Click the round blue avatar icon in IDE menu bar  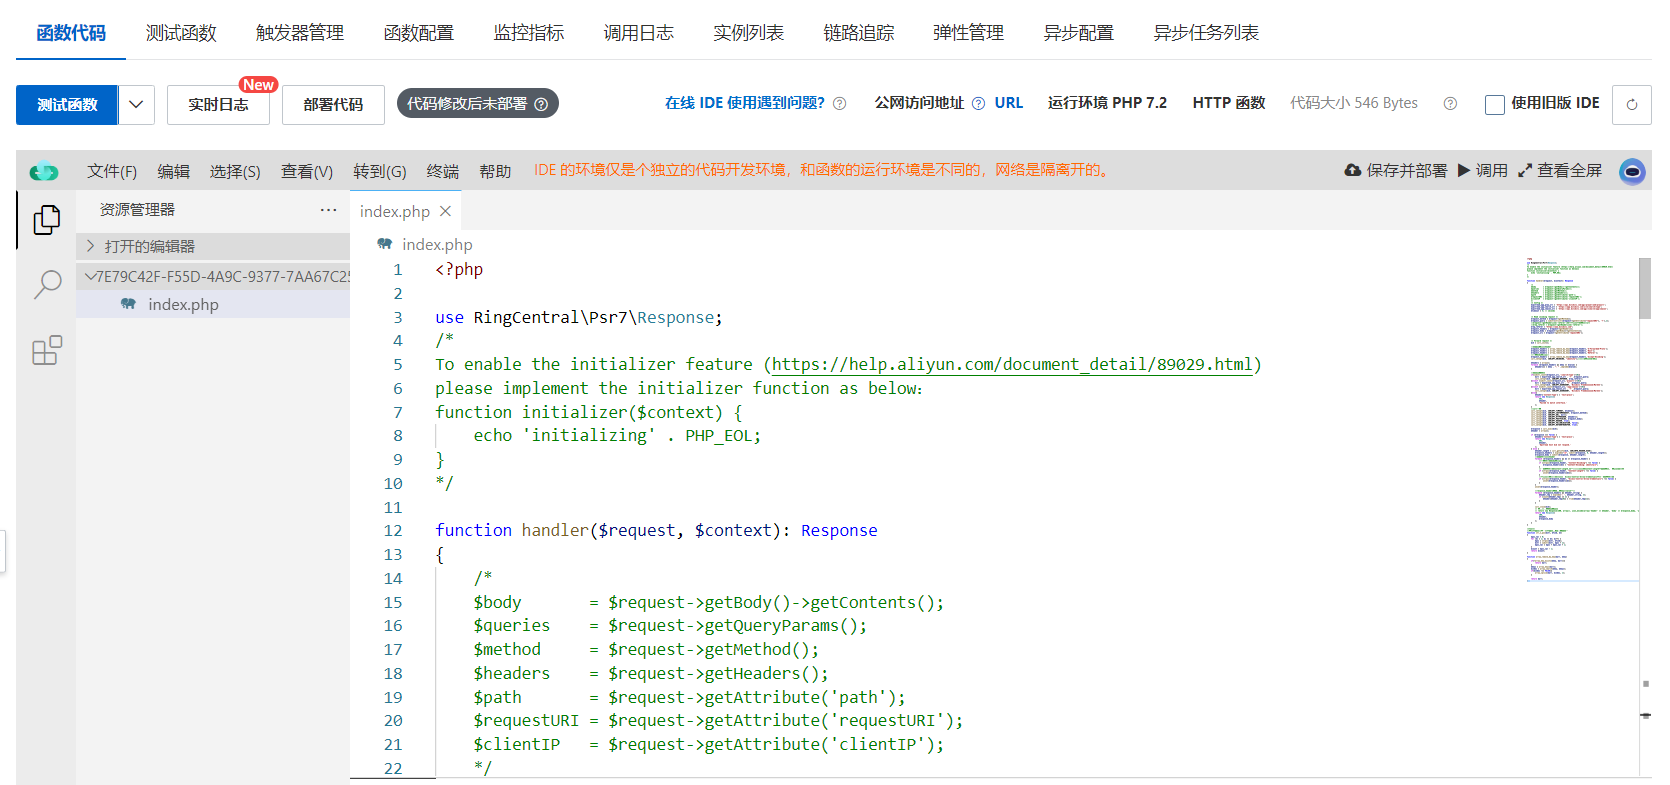tap(1632, 171)
